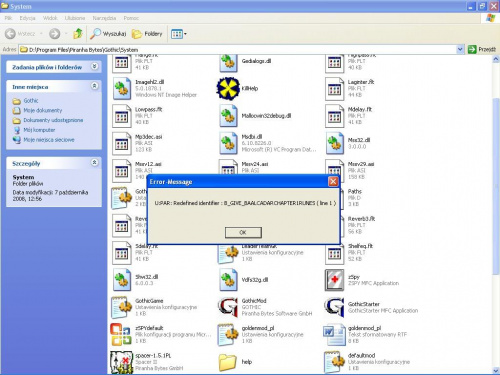Viewport: 500px width, 375px height.
Task: Select the defaultmod configuration file icon
Action: pyautogui.click(x=334, y=362)
